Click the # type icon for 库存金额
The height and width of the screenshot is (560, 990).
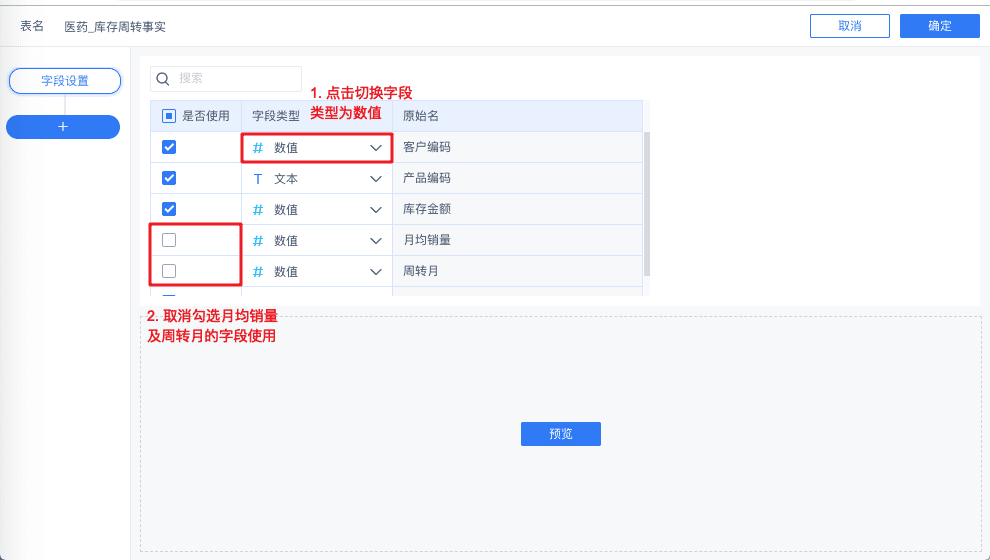tap(258, 210)
